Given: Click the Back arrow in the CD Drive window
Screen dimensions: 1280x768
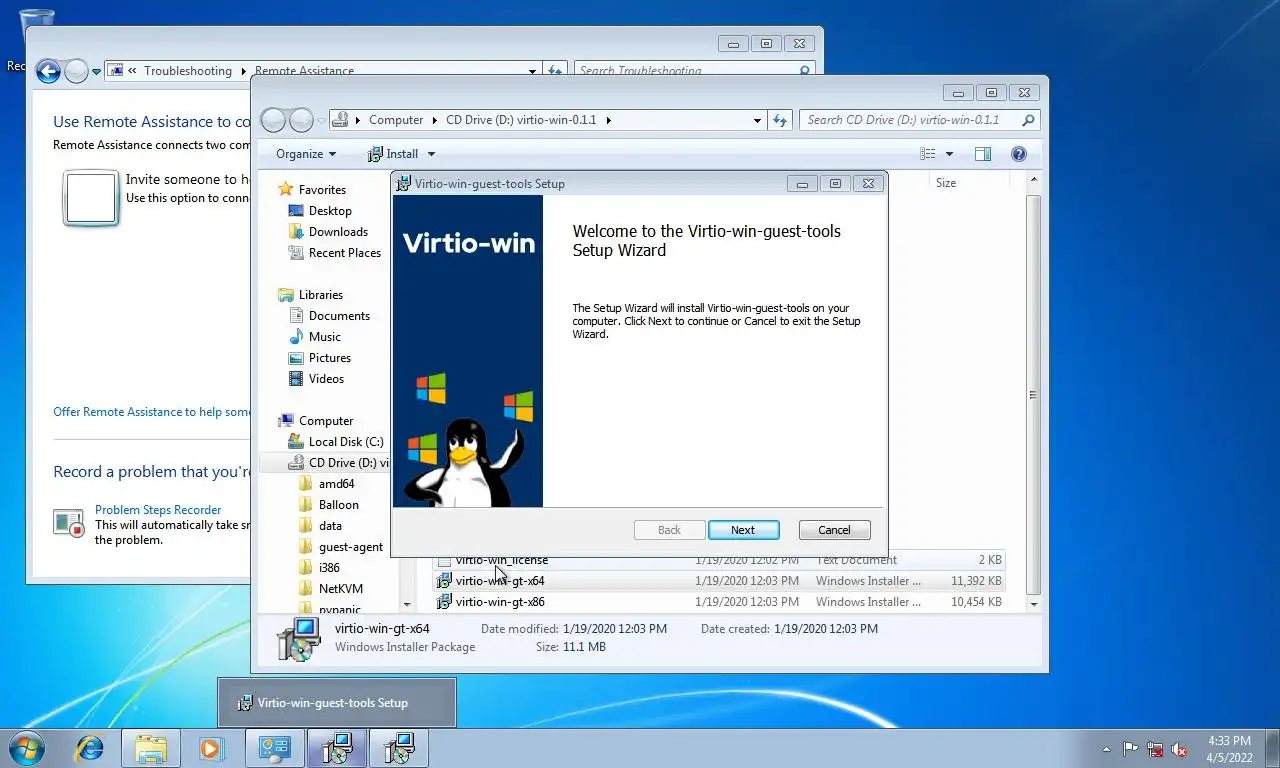Looking at the screenshot, I should click(273, 120).
